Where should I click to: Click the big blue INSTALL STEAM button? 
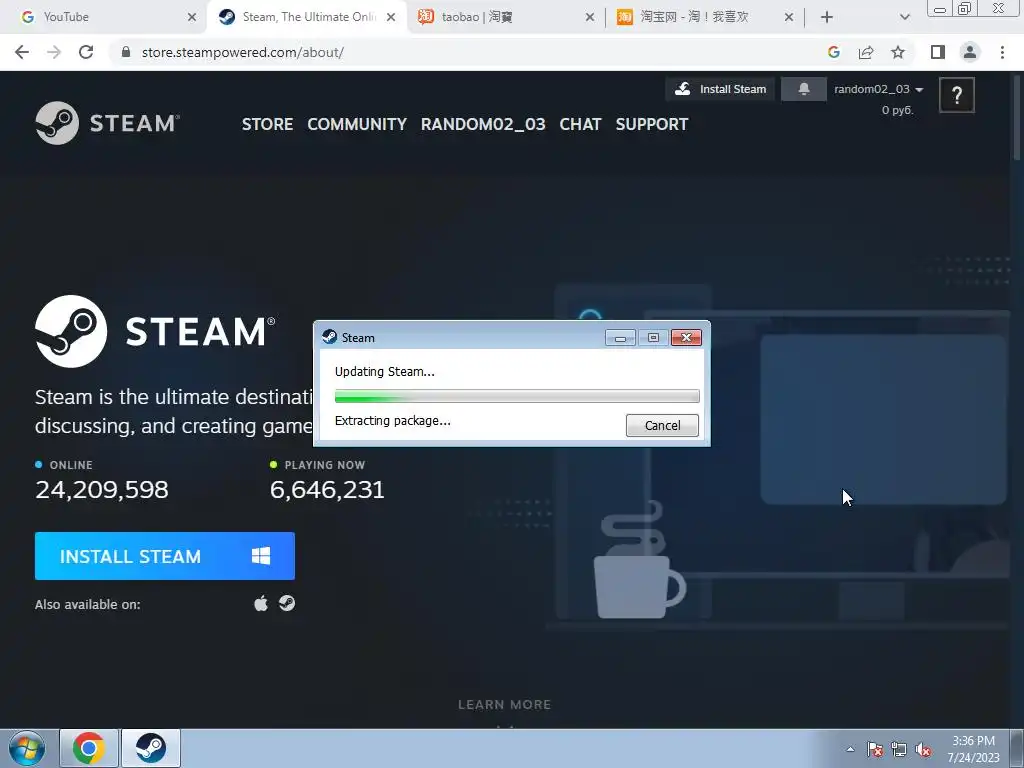(x=165, y=556)
